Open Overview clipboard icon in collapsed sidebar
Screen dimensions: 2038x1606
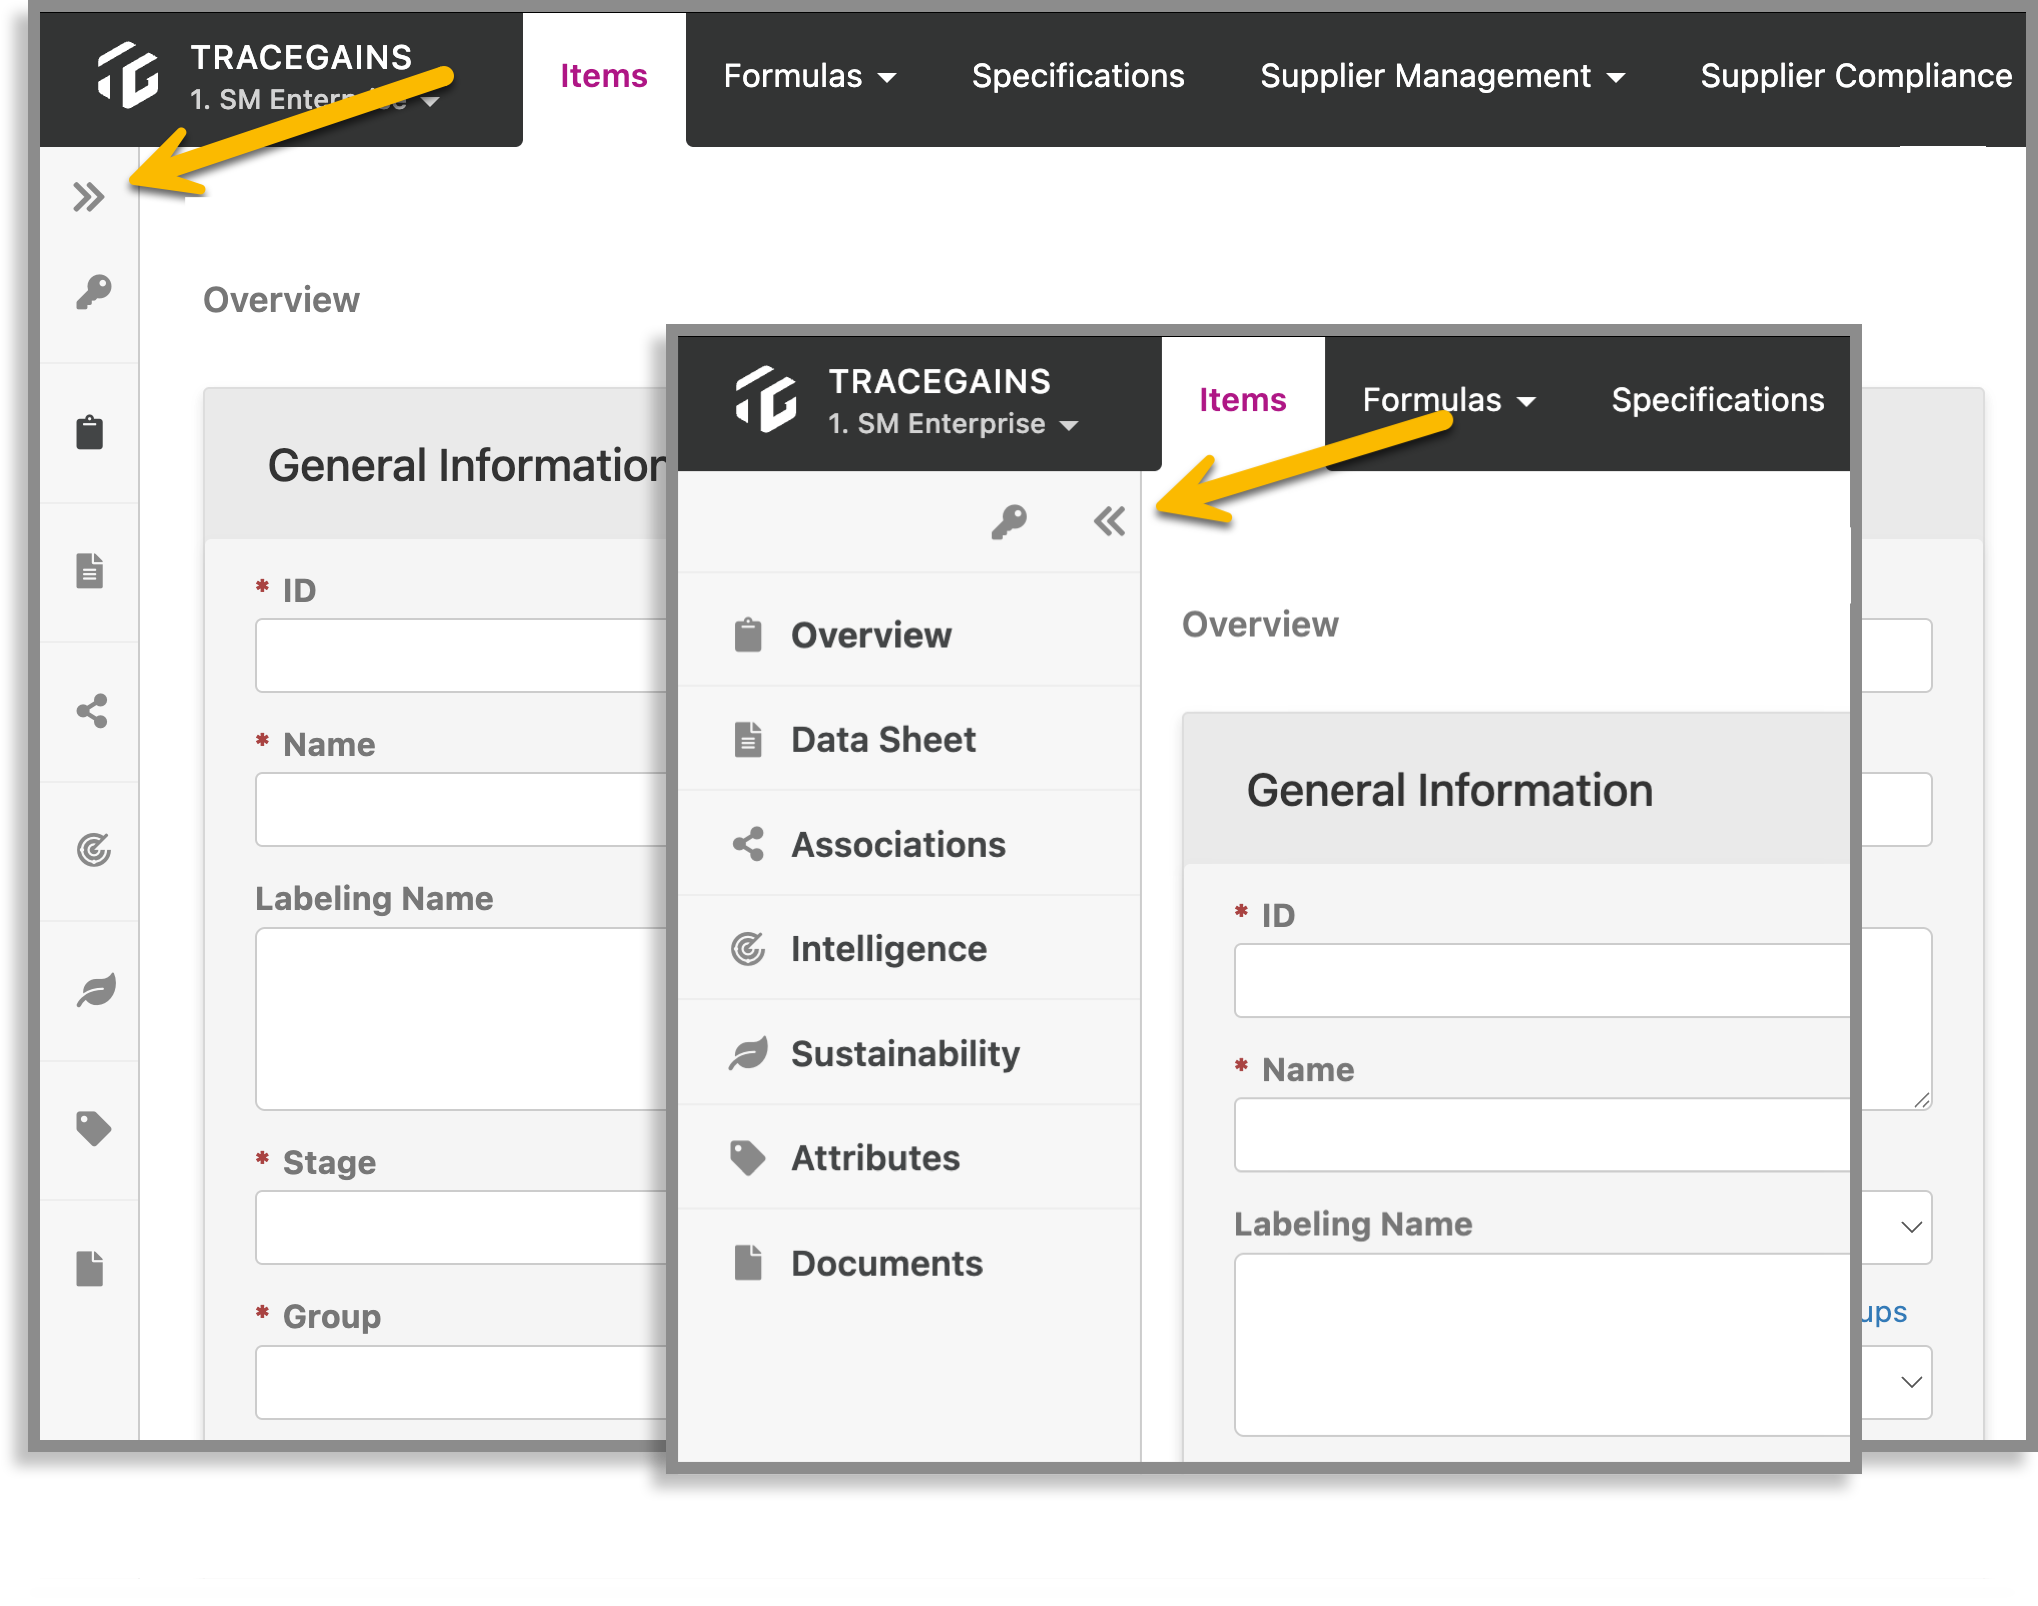tap(90, 432)
